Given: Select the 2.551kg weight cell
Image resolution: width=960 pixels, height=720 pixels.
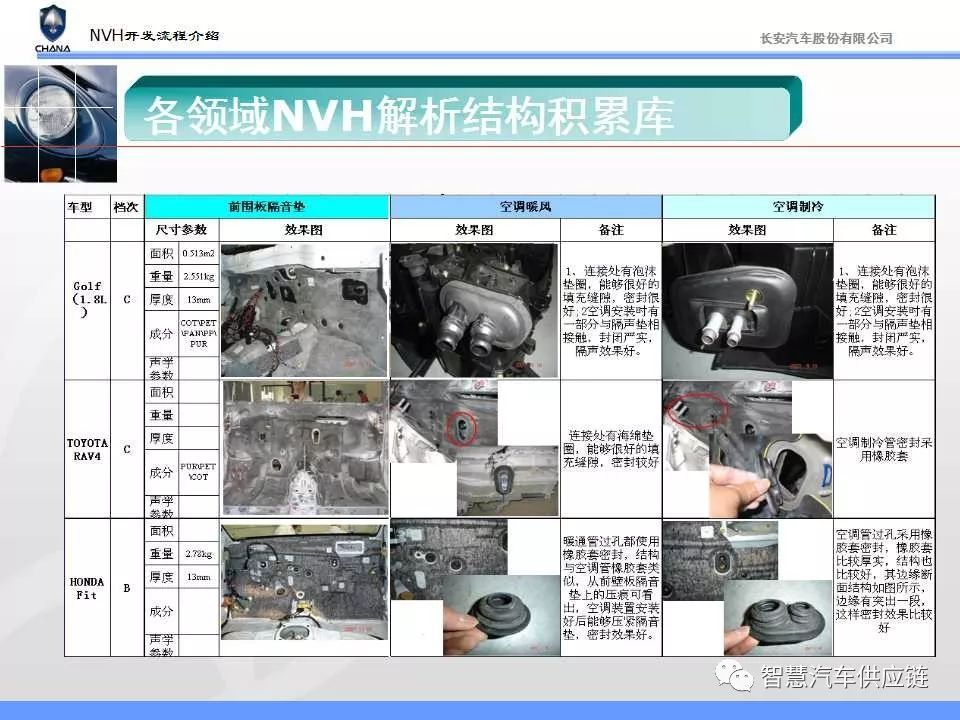Looking at the screenshot, I should [199, 276].
